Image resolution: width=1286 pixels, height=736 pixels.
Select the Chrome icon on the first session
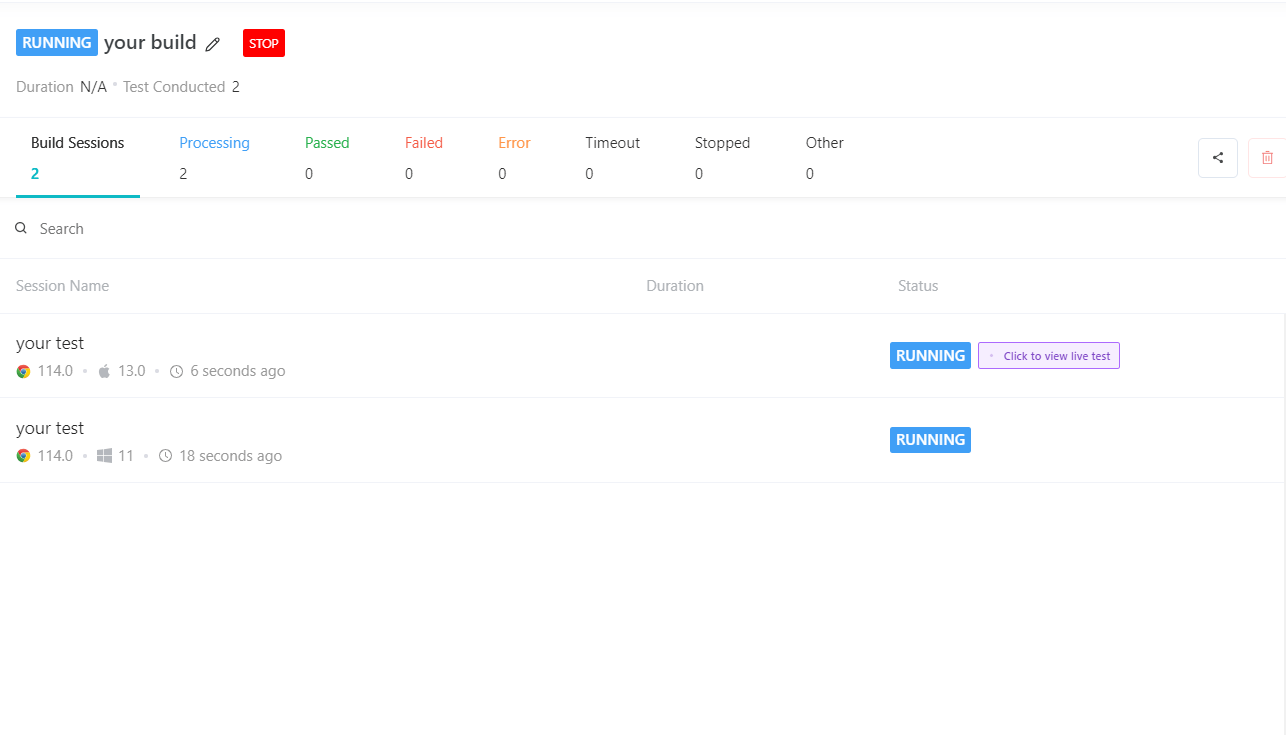22,370
